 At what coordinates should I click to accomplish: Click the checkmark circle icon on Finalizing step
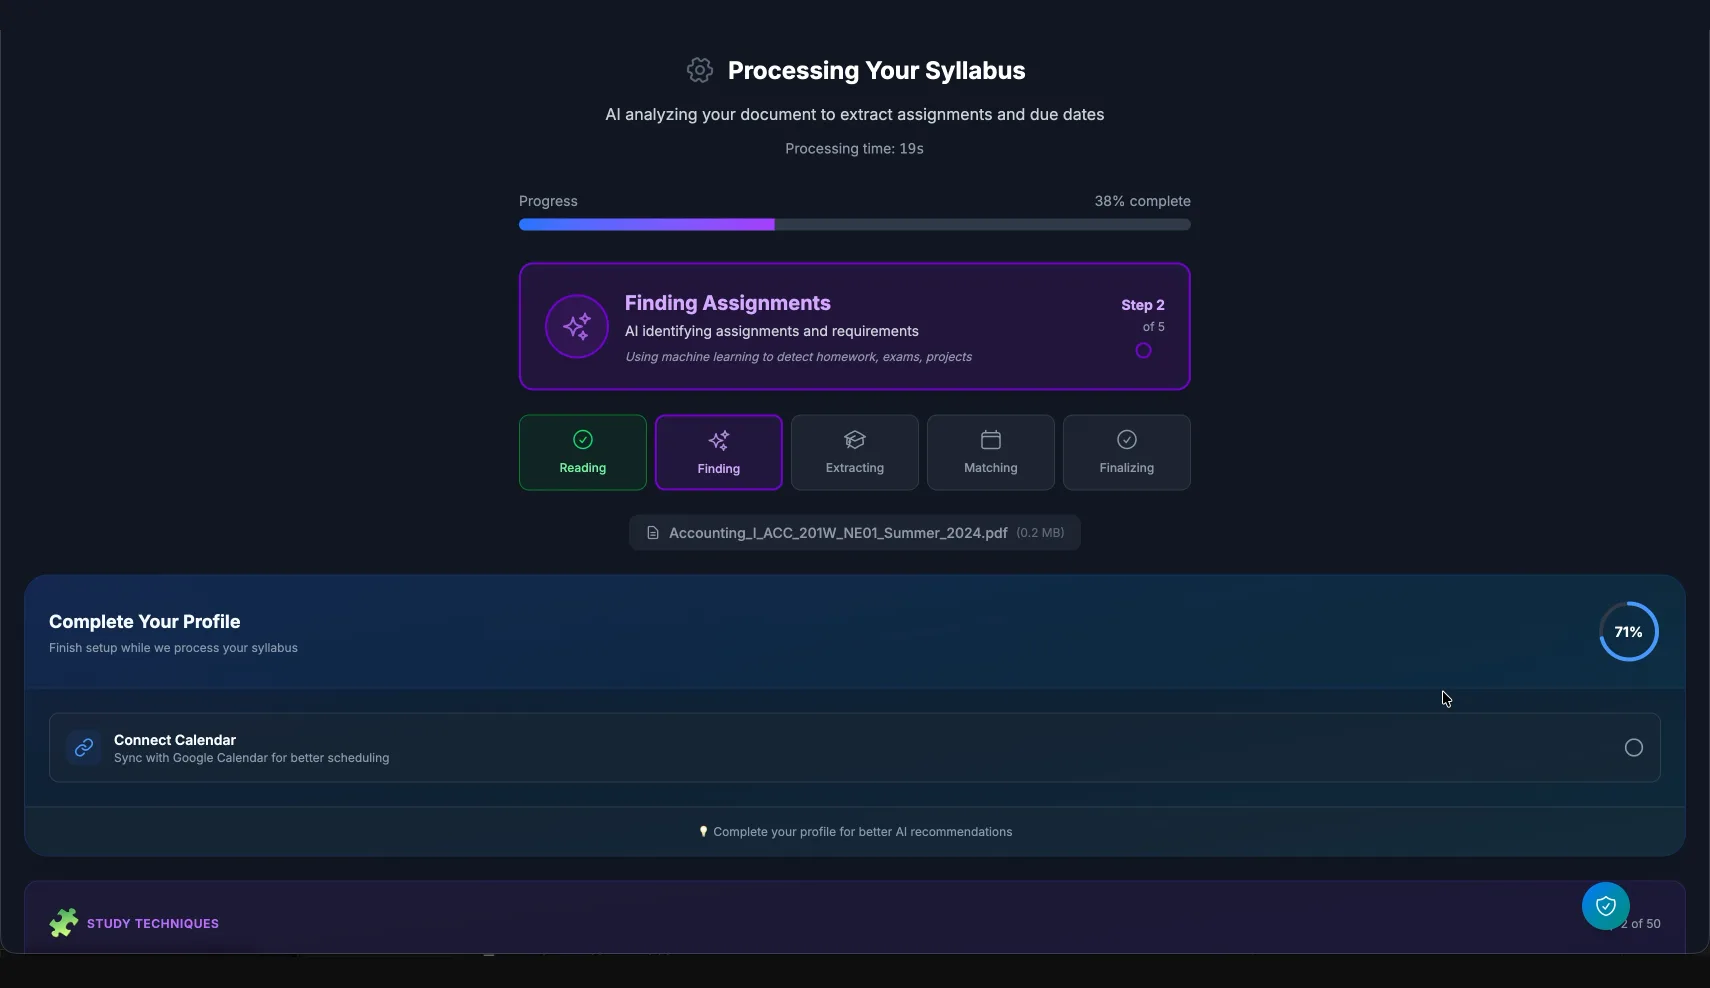[x=1127, y=440]
